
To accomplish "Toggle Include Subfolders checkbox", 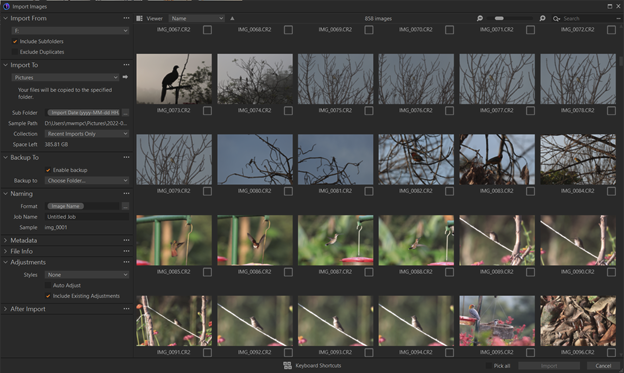I will [15, 41].
